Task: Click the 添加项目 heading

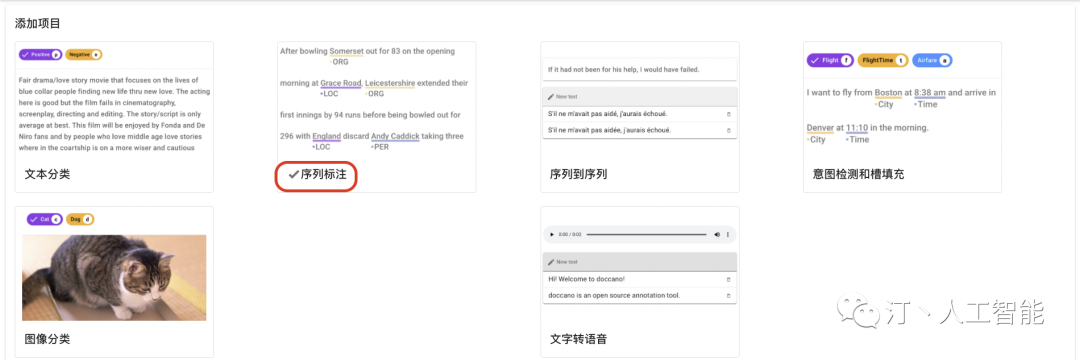Action: [x=38, y=23]
